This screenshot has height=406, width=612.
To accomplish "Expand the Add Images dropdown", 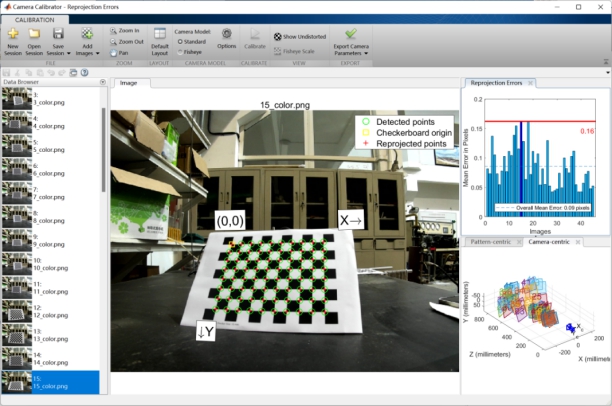I will (x=87, y=52).
